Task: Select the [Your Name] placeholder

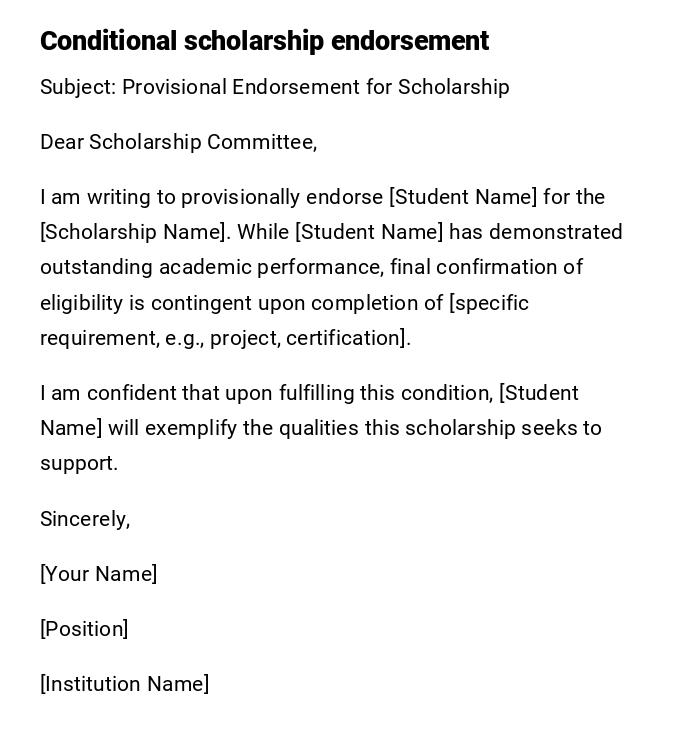Action: (98, 574)
